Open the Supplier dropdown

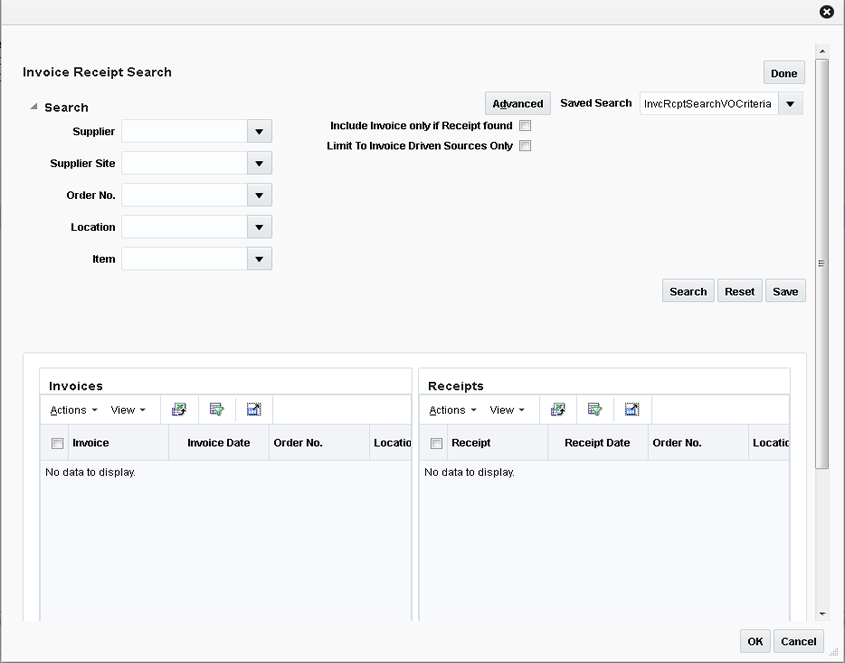click(259, 131)
